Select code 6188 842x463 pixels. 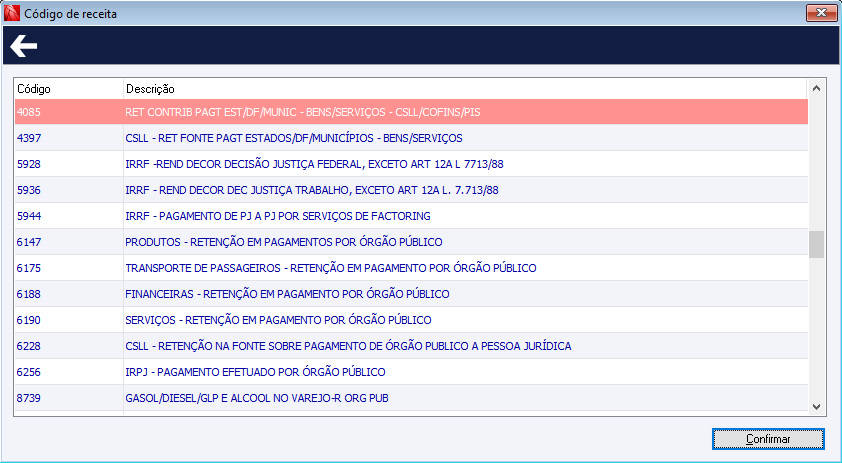click(x=28, y=294)
